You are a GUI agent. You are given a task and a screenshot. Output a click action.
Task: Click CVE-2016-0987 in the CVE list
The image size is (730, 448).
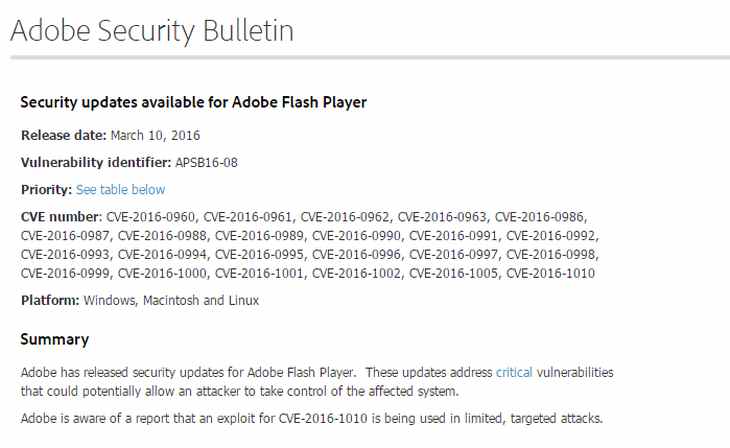[x=66, y=235]
